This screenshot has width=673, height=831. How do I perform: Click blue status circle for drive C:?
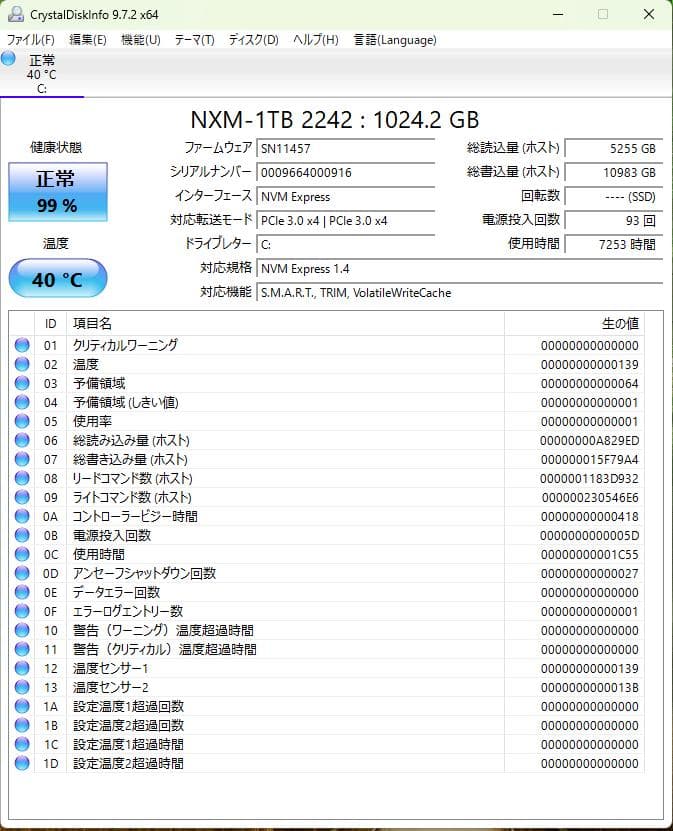coord(8,58)
